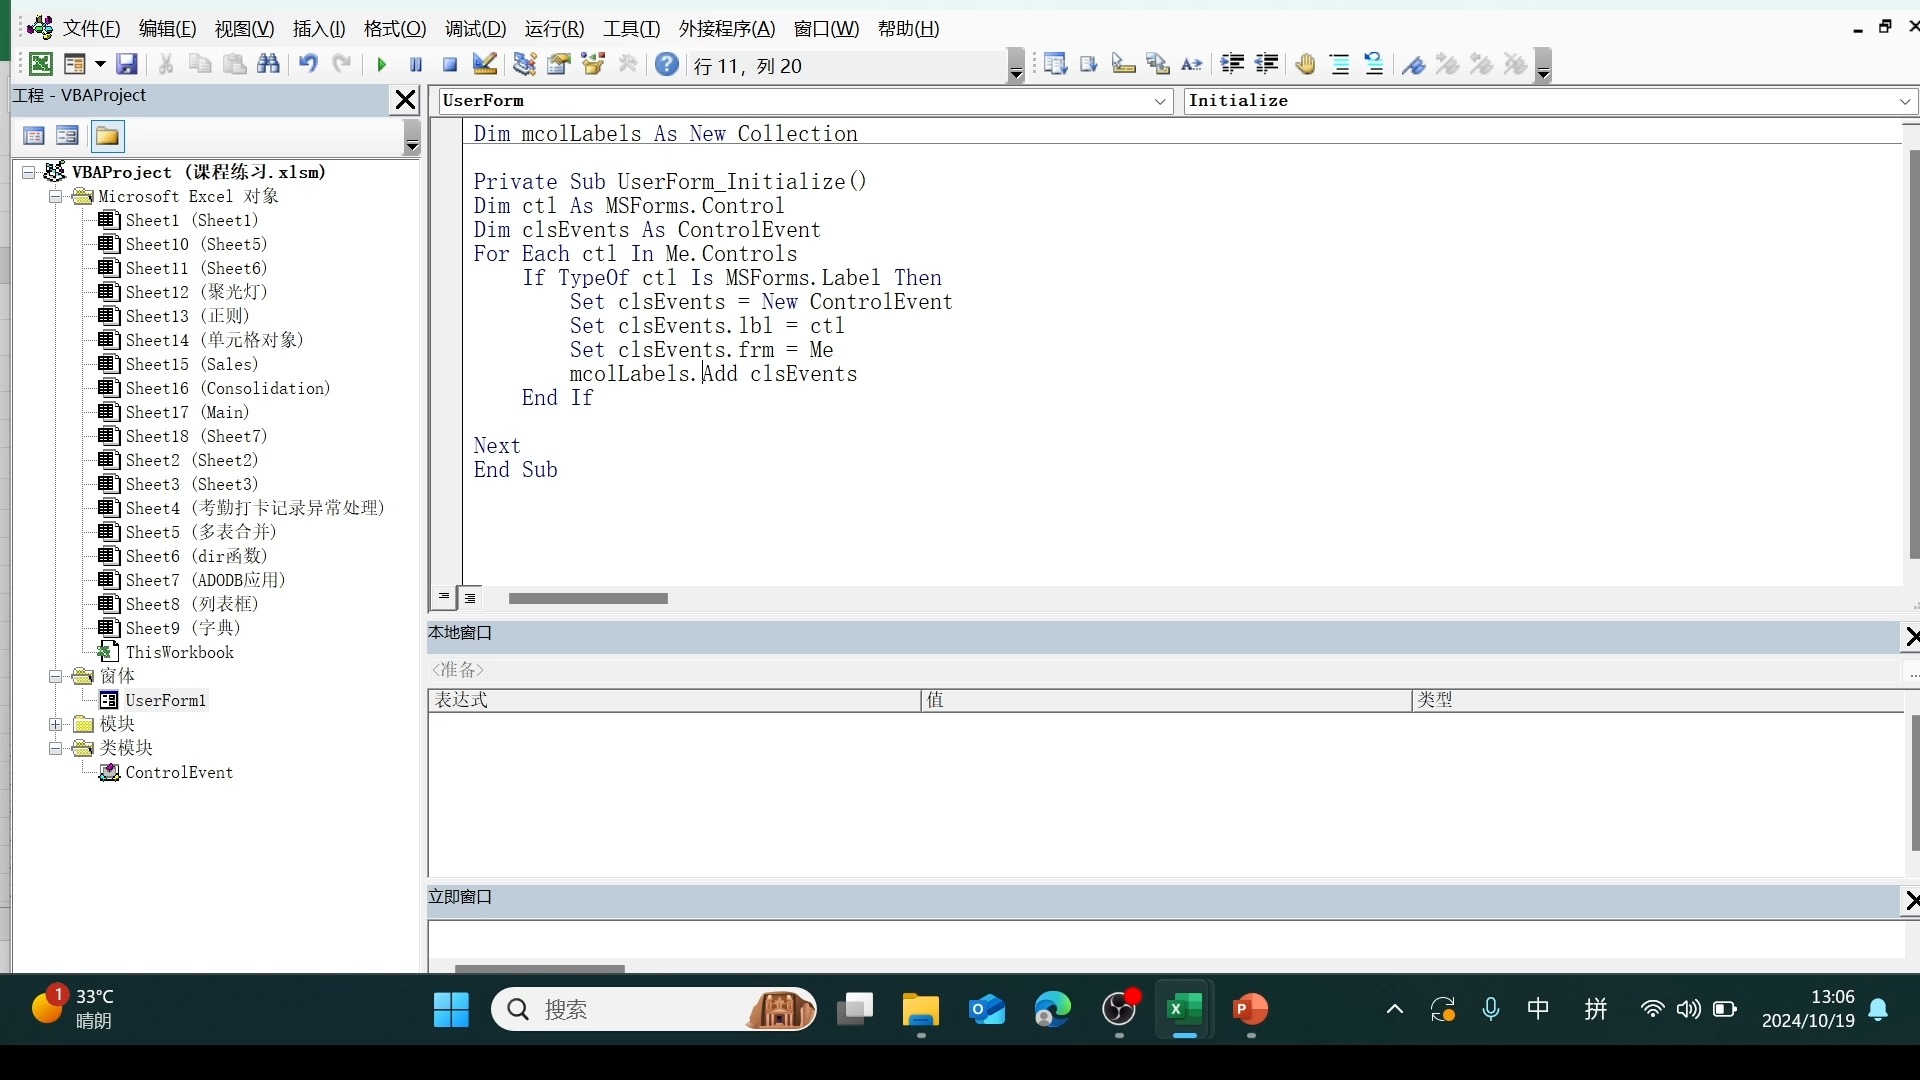The width and height of the screenshot is (1920, 1080).
Task: Open the 调试(D) menu
Action: pos(475,29)
